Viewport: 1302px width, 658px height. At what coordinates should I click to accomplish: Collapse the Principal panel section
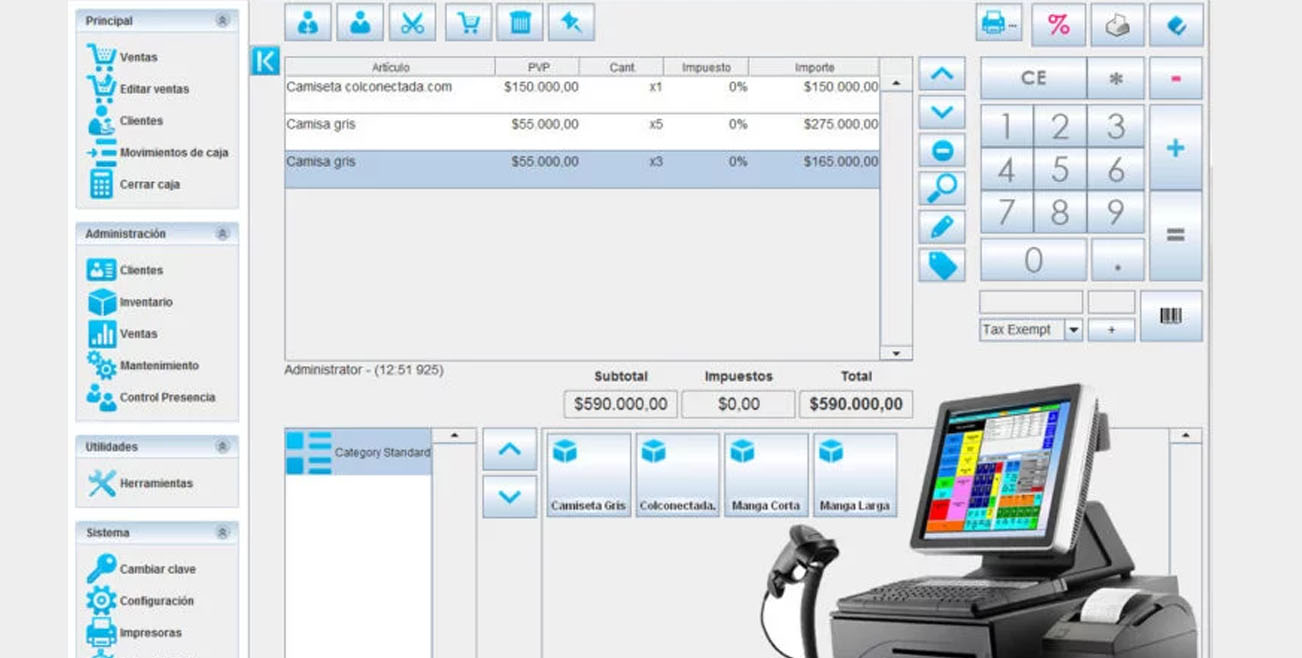pyautogui.click(x=222, y=21)
